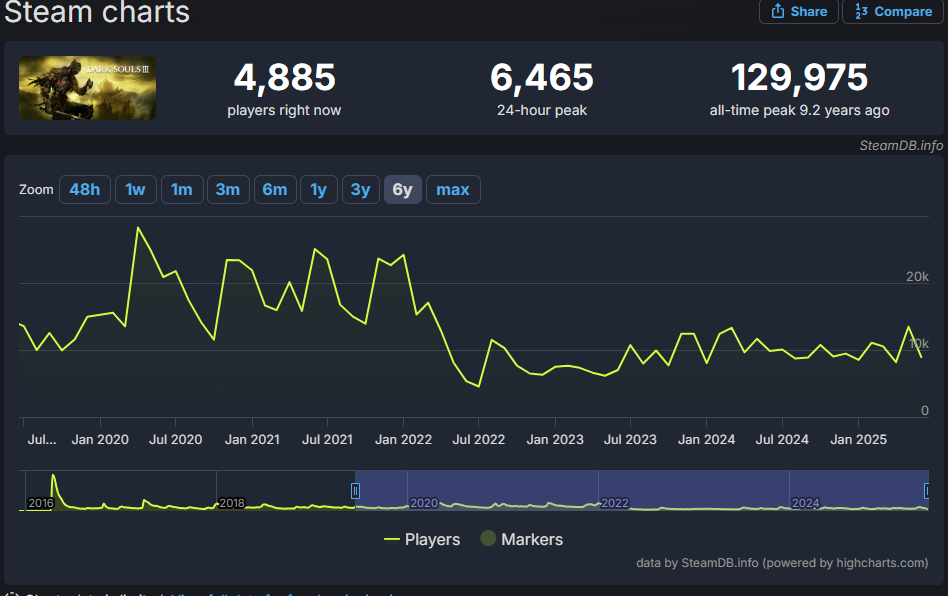The height and width of the screenshot is (596, 948).
Task: Click the Share button
Action: pos(799,11)
